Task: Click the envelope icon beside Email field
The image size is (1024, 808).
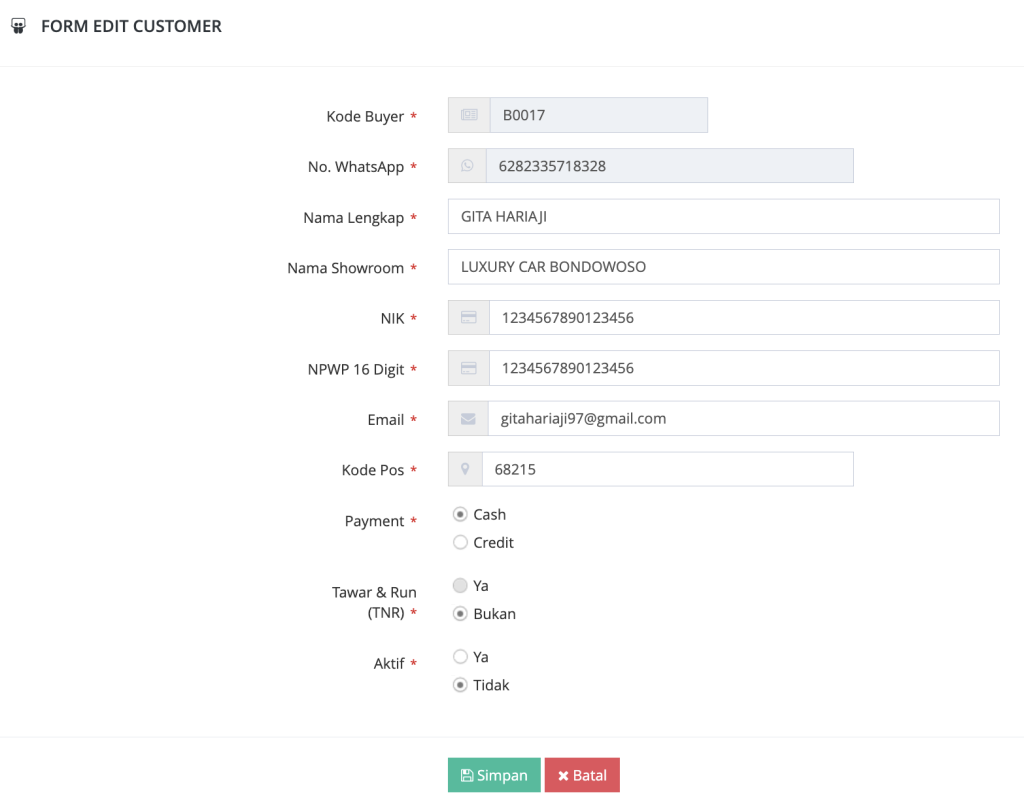Action: pyautogui.click(x=469, y=419)
